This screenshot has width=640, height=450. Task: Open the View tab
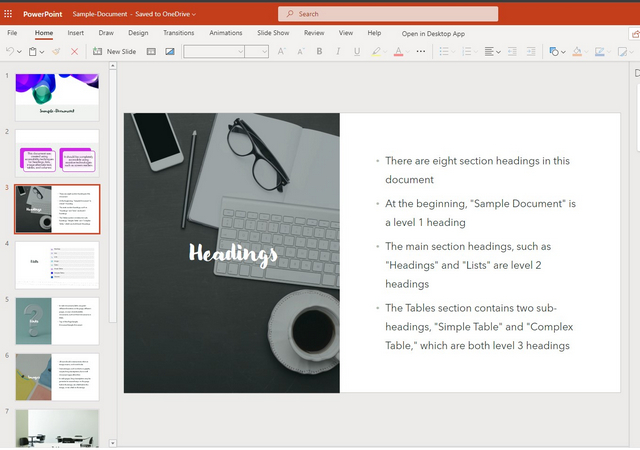346,33
